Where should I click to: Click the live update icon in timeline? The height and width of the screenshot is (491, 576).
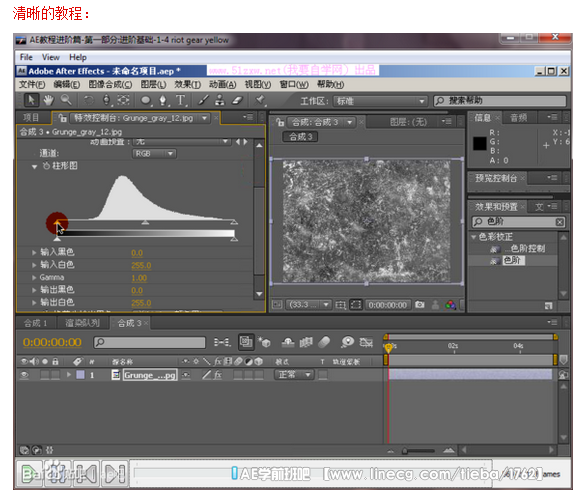(x=246, y=342)
